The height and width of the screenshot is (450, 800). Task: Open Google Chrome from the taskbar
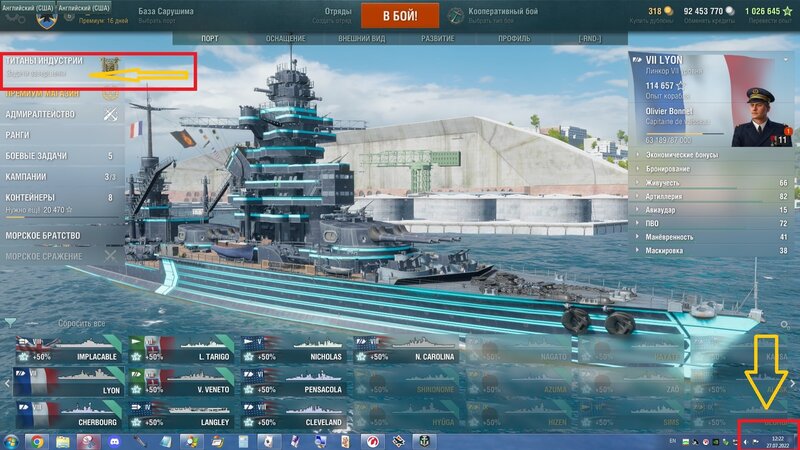pos(37,442)
